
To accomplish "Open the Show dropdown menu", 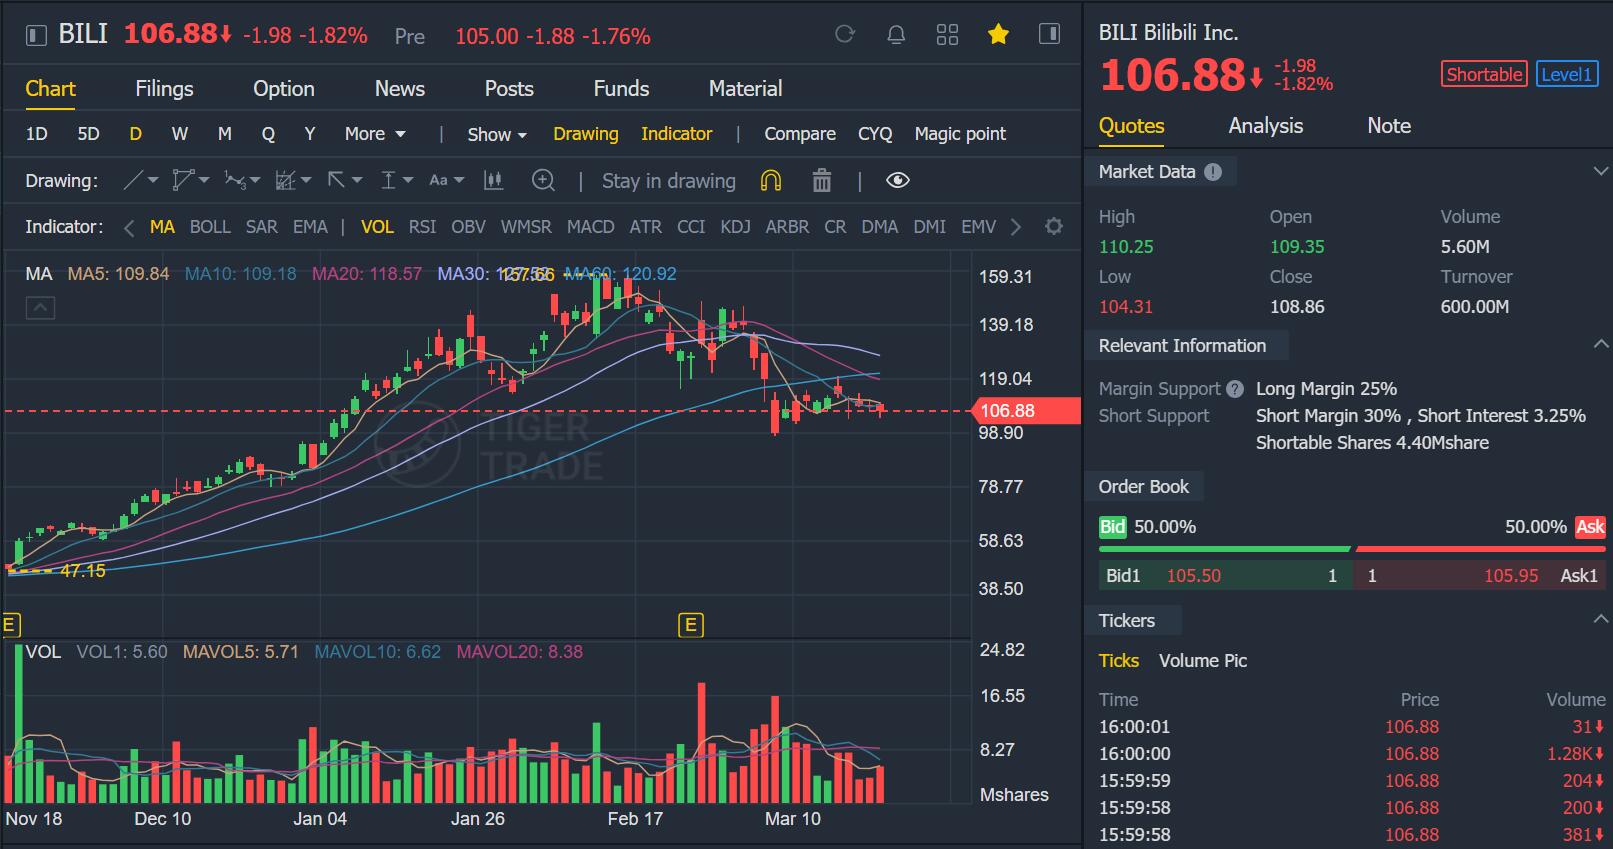I will [497, 134].
